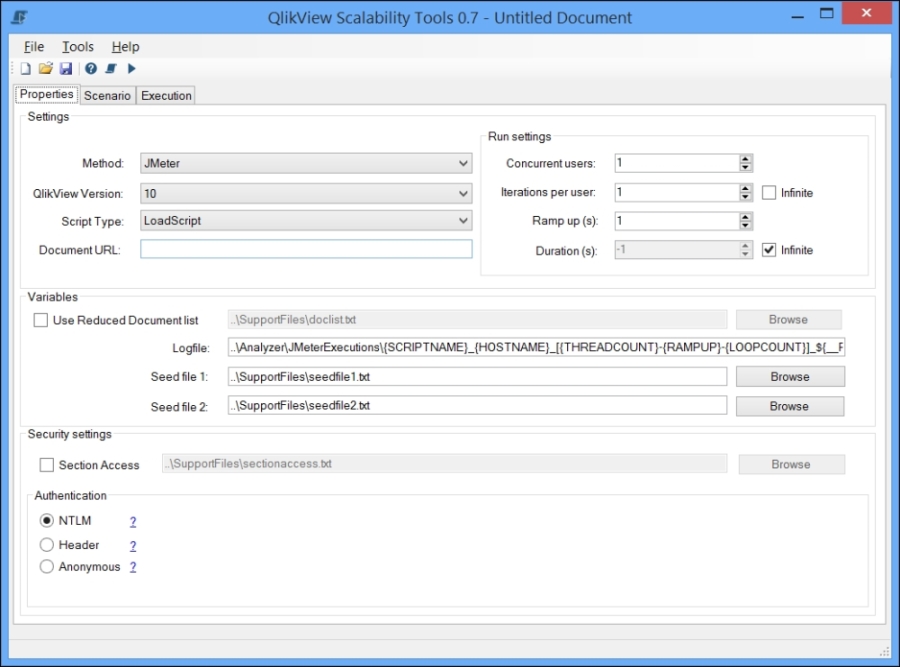Click the Logfile path field
This screenshot has height=667, width=900.
(x=536, y=347)
